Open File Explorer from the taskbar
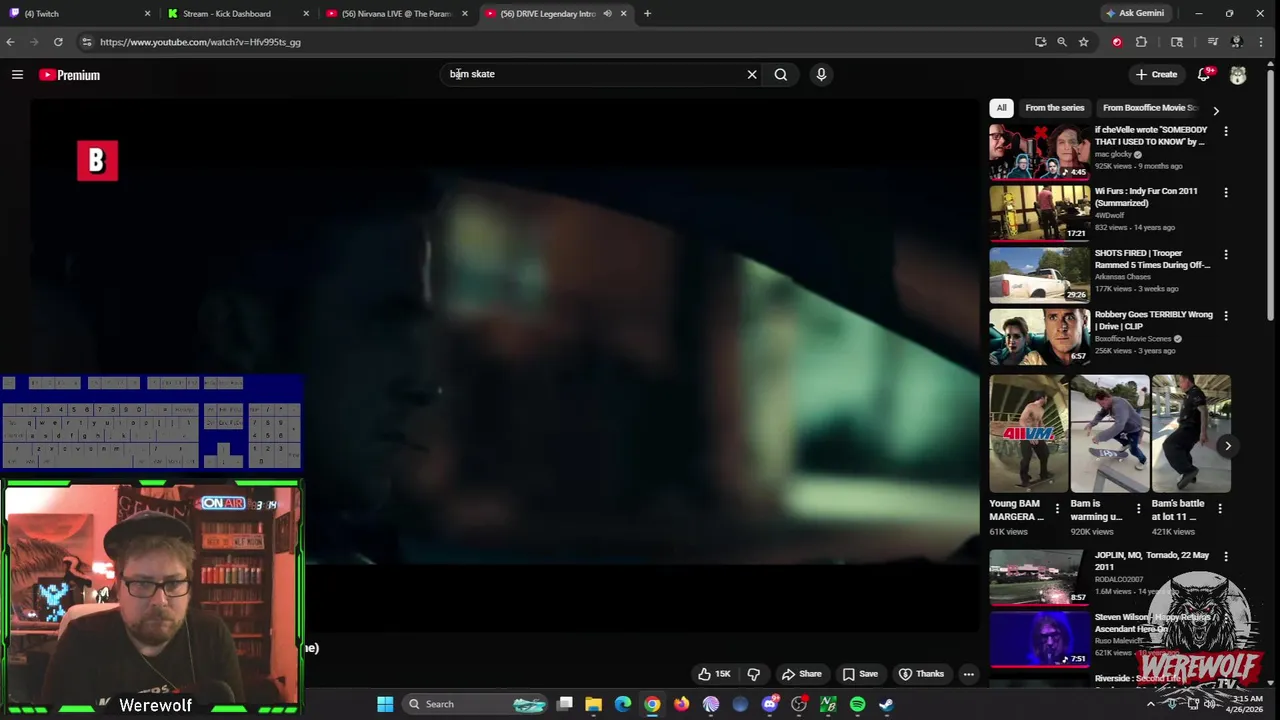1280x720 pixels. 593,704
